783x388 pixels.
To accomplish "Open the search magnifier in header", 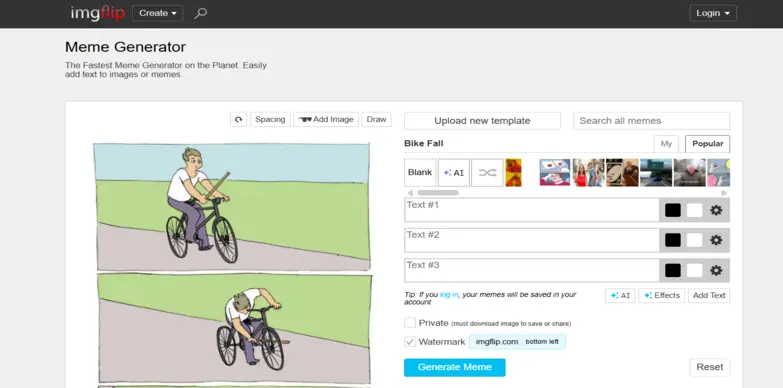I will pyautogui.click(x=200, y=13).
